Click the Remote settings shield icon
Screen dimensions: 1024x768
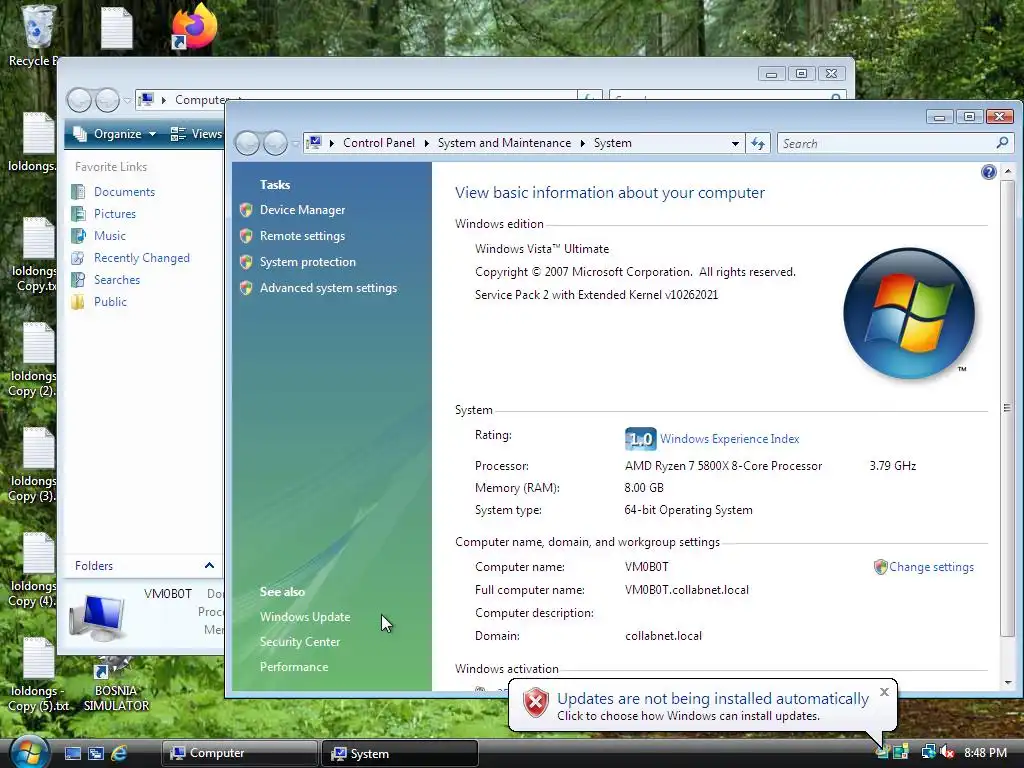coord(246,236)
